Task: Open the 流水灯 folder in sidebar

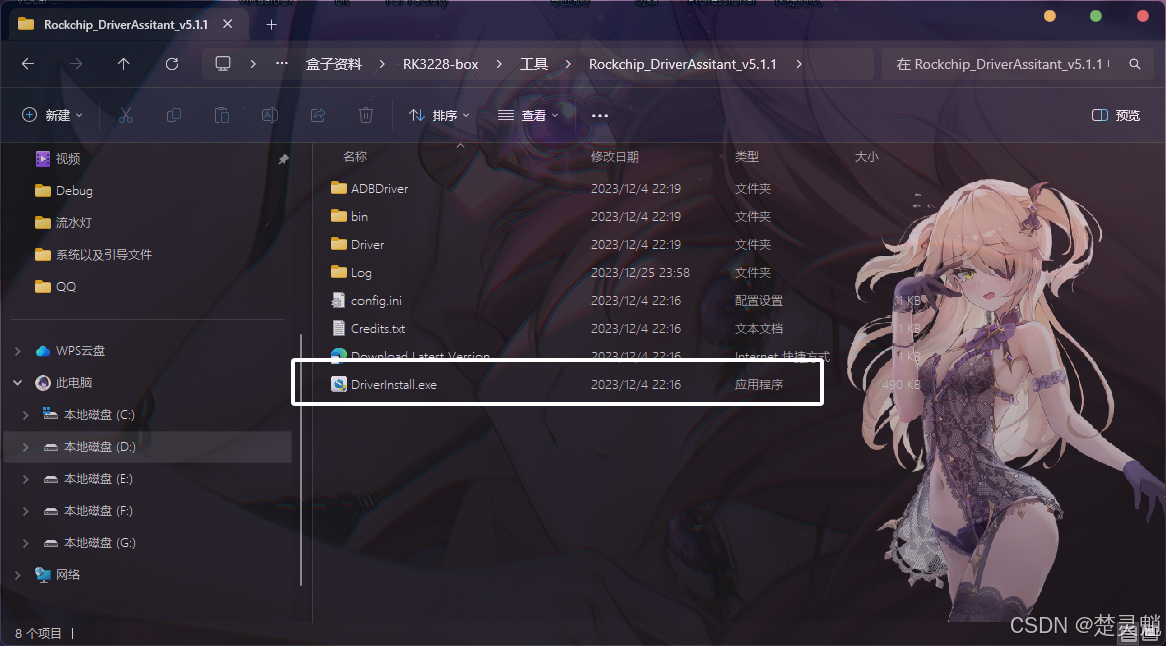Action: [74, 222]
